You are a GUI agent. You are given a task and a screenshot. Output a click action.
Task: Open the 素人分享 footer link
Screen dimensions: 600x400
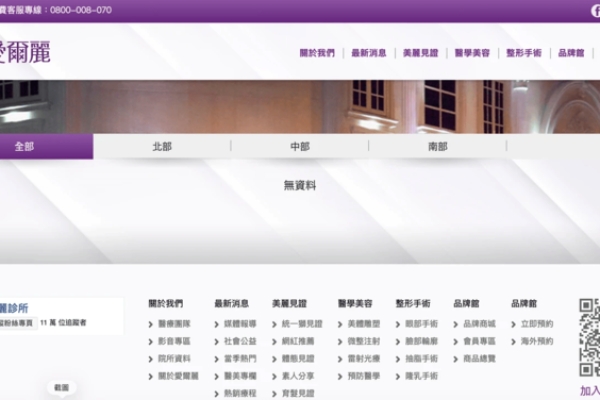click(298, 376)
